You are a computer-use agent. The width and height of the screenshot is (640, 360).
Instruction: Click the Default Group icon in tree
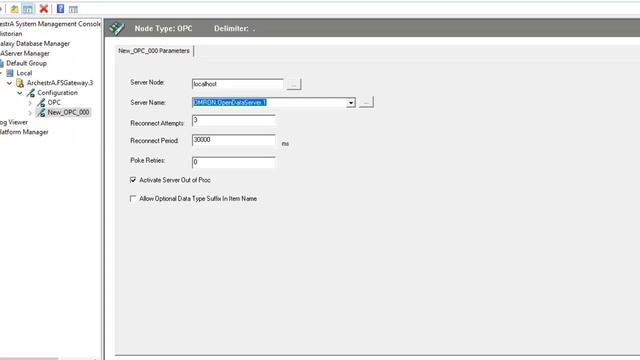pos(1,63)
